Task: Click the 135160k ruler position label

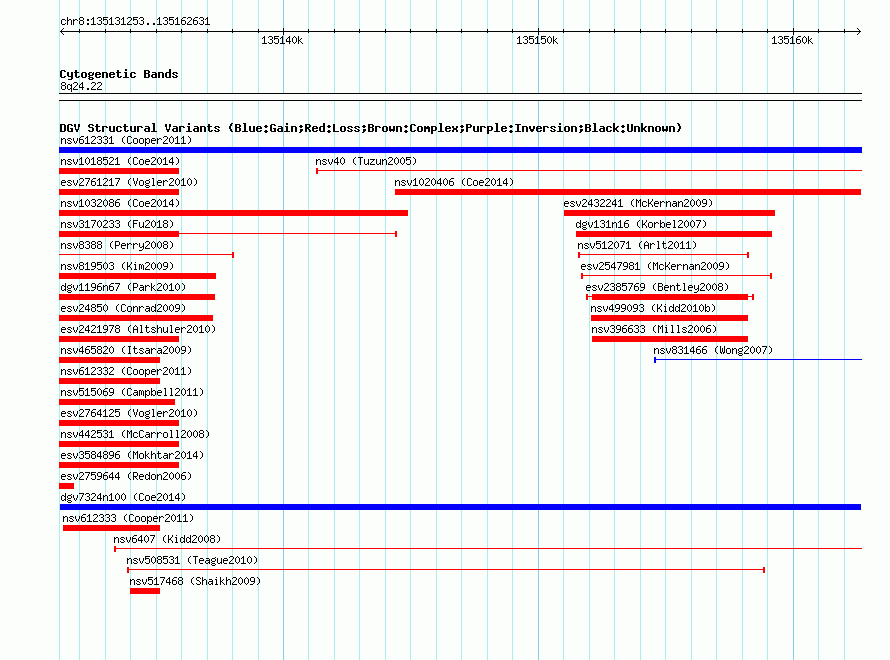Action: [x=792, y=40]
